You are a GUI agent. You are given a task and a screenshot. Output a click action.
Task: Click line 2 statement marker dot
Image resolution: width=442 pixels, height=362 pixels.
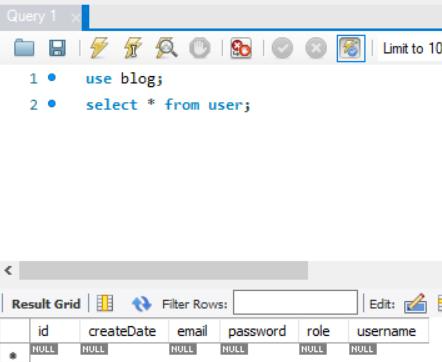[x=52, y=104]
